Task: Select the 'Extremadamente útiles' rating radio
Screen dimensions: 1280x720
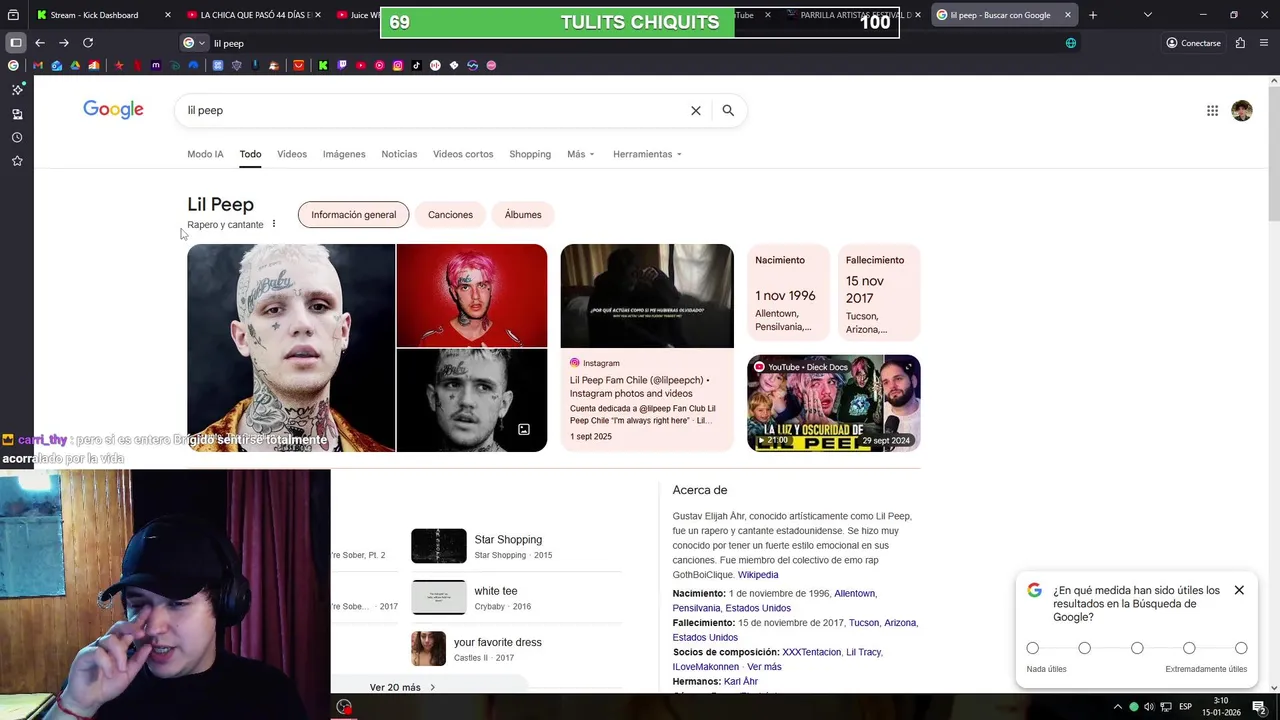Action: (1241, 648)
